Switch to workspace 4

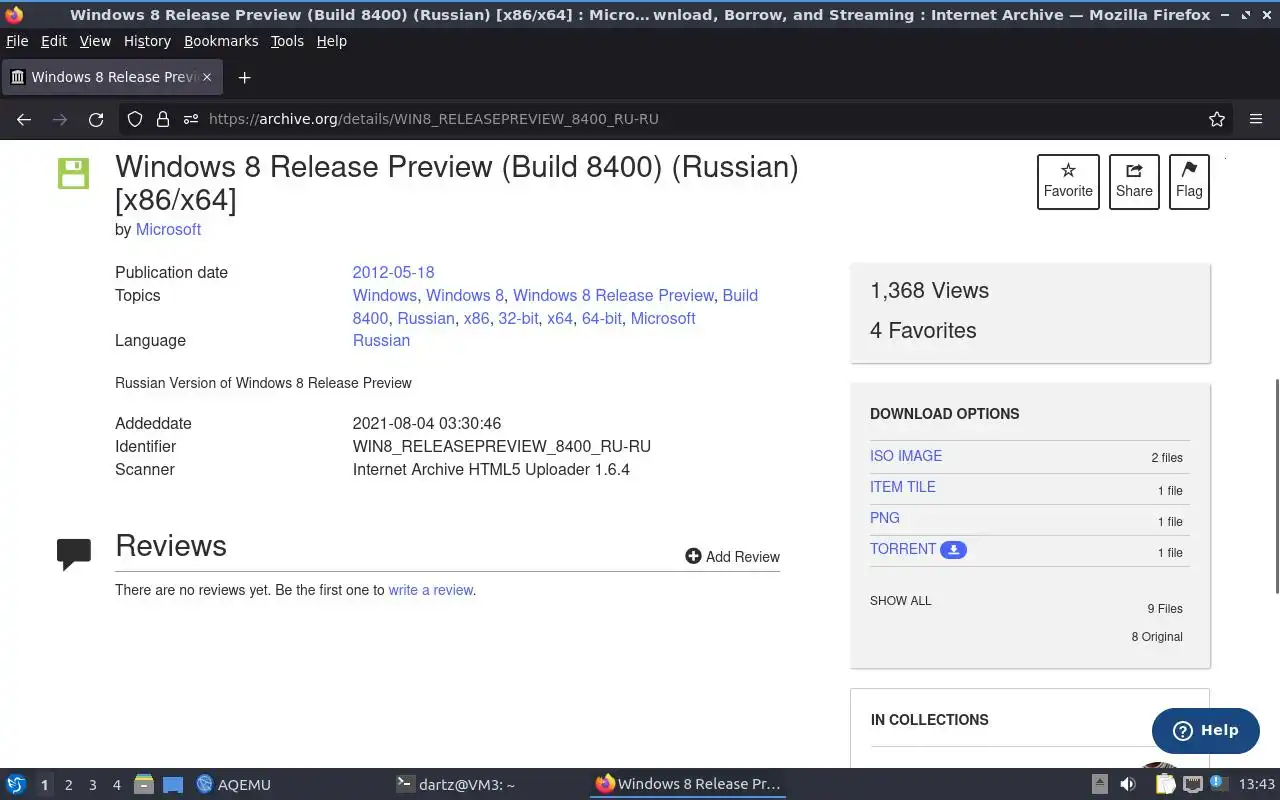pos(116,785)
